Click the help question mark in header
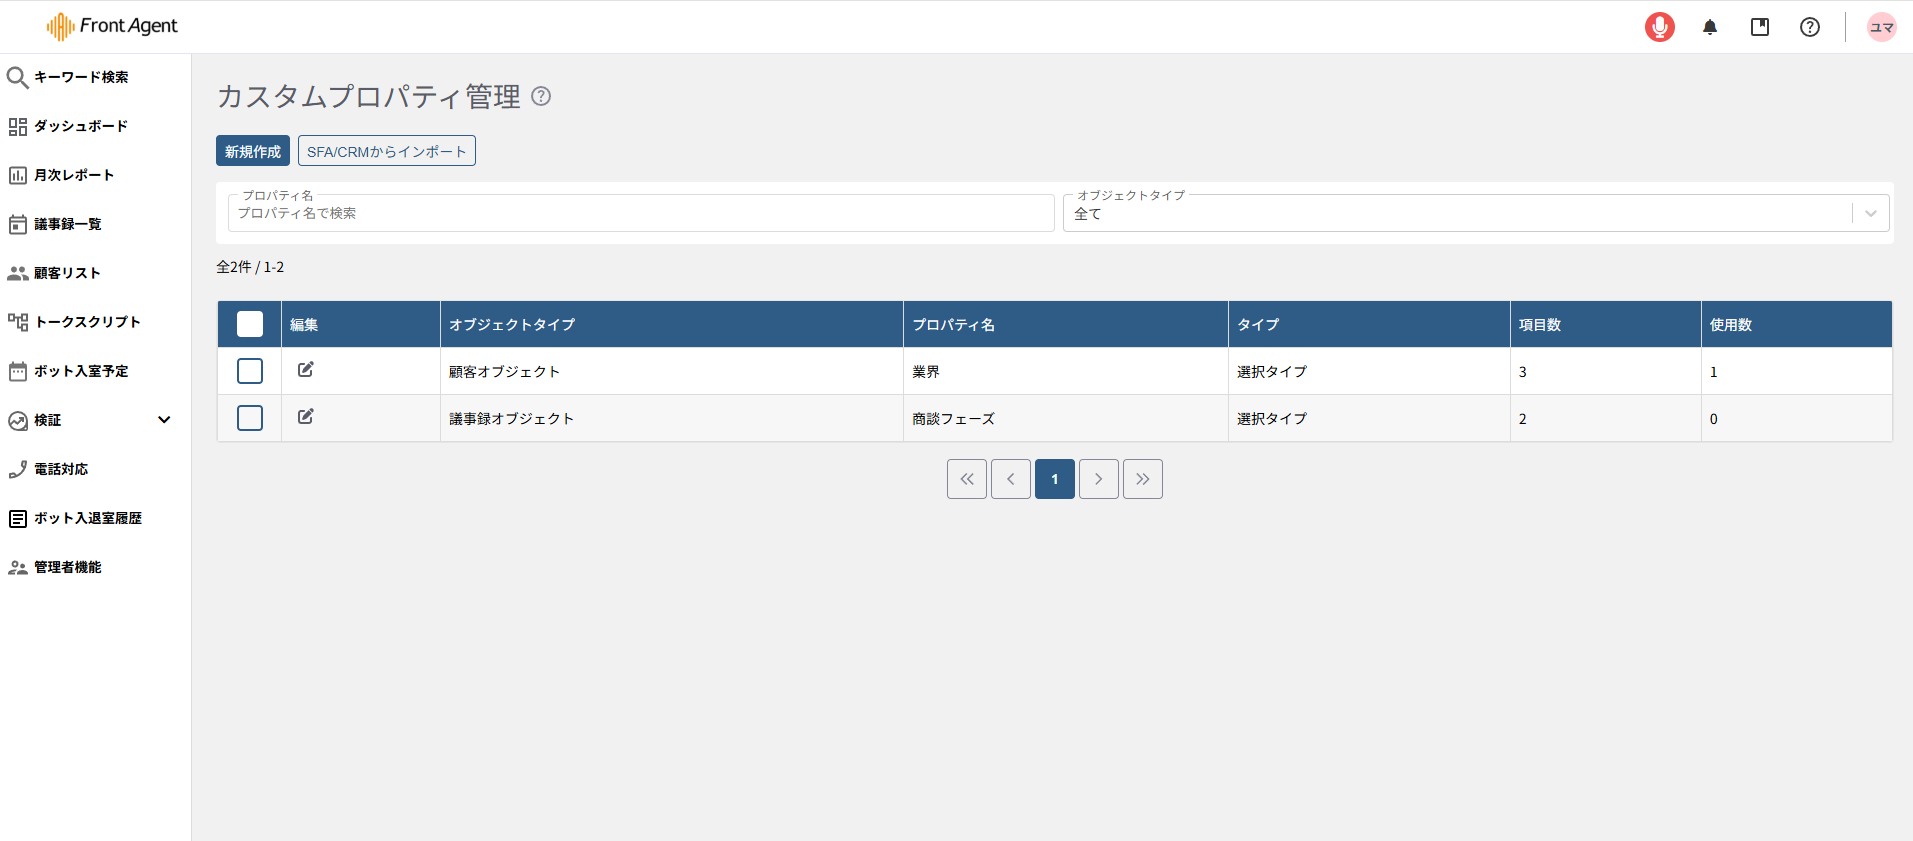Screen dimensions: 1913x841 [1809, 27]
